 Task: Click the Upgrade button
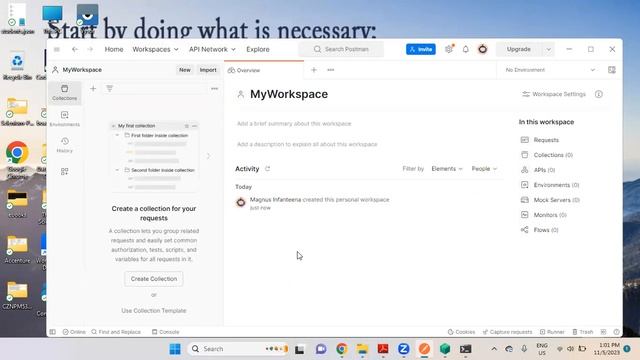pyautogui.click(x=519, y=49)
